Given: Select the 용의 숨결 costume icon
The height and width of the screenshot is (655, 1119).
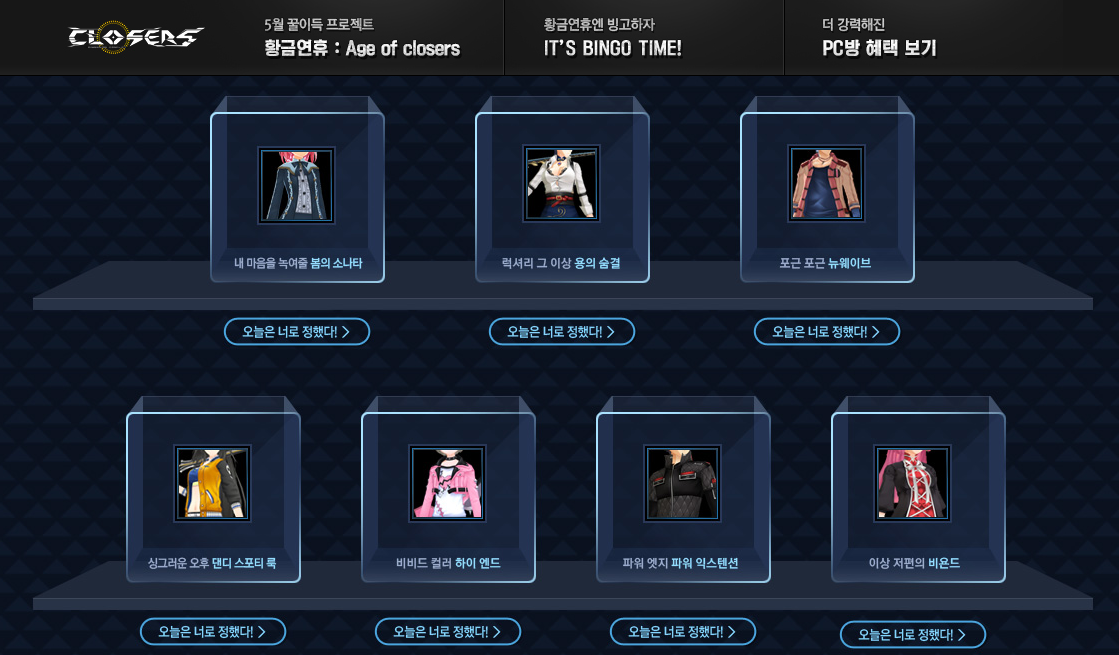Looking at the screenshot, I should click(x=561, y=183).
